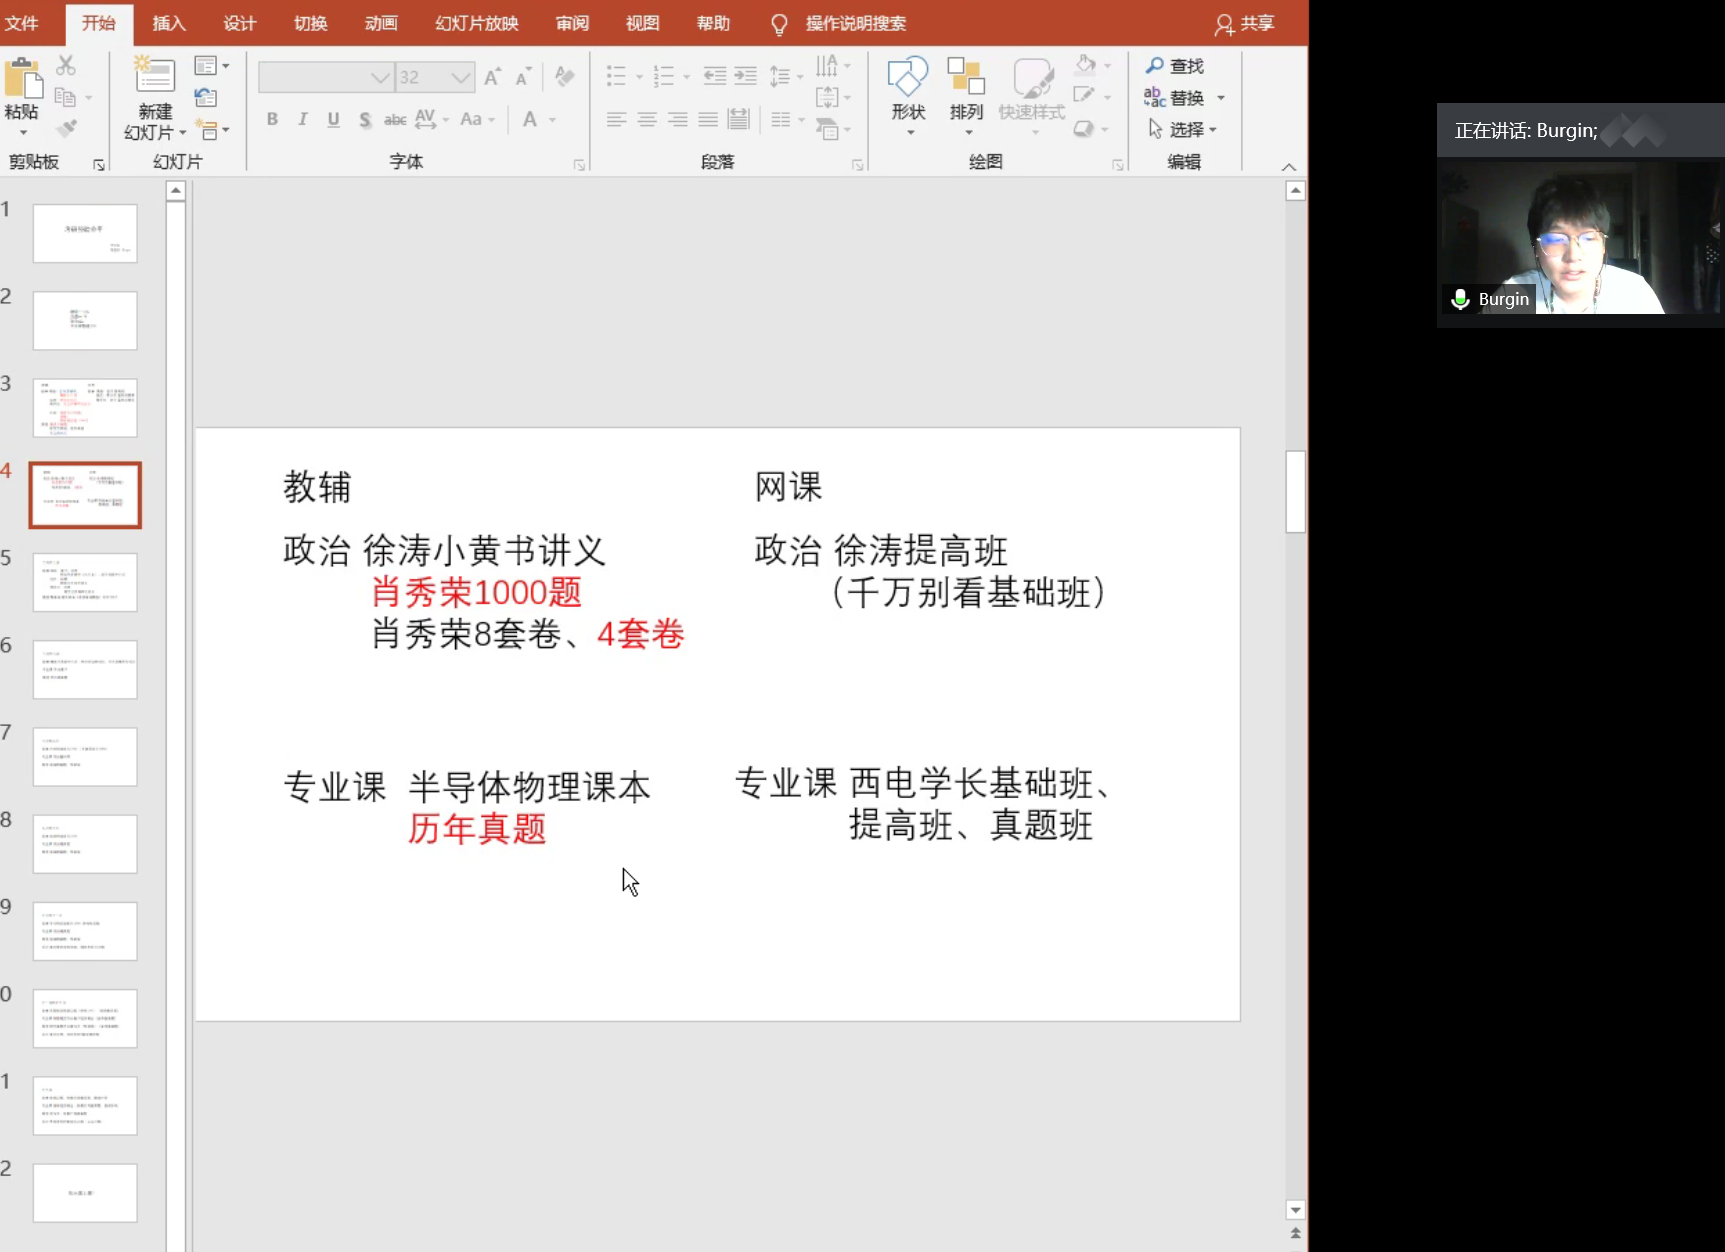Image resolution: width=1725 pixels, height=1252 pixels.
Task: Open the font name dropdown
Action: [x=380, y=77]
